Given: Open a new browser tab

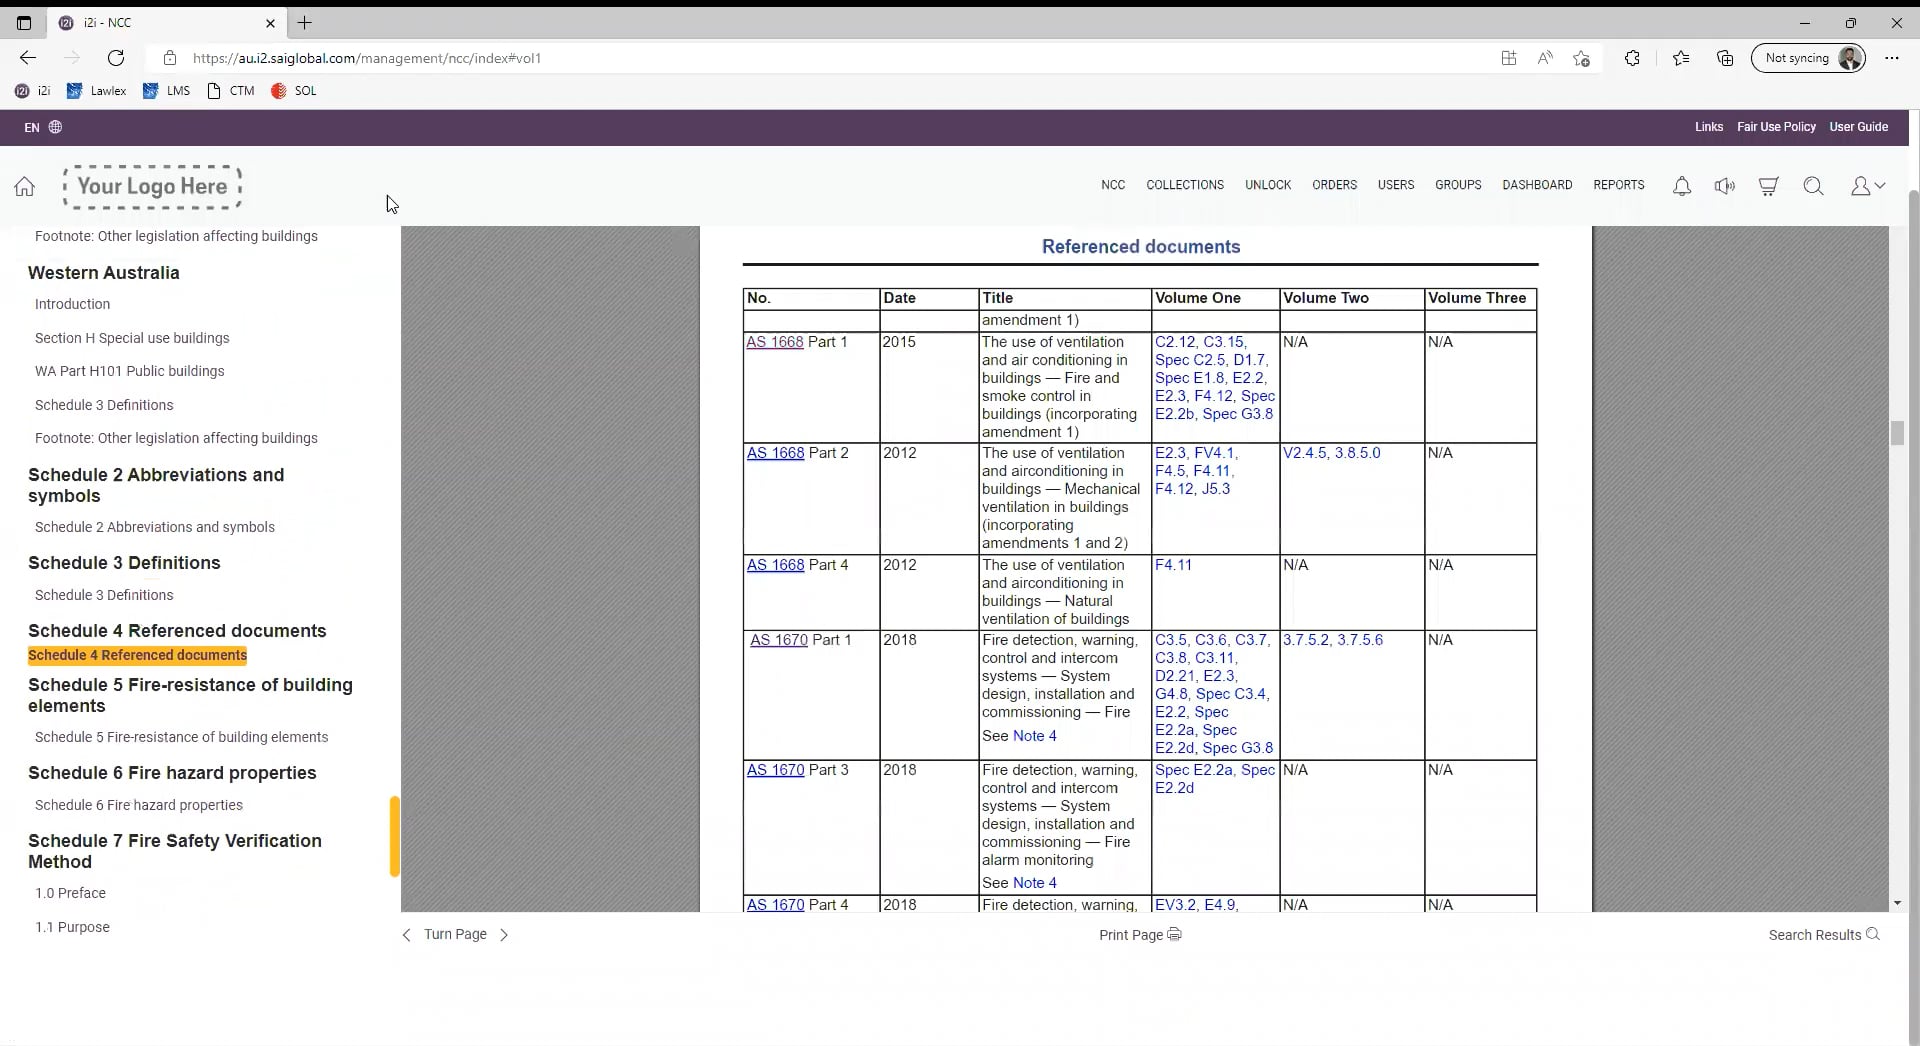Looking at the screenshot, I should pos(305,22).
